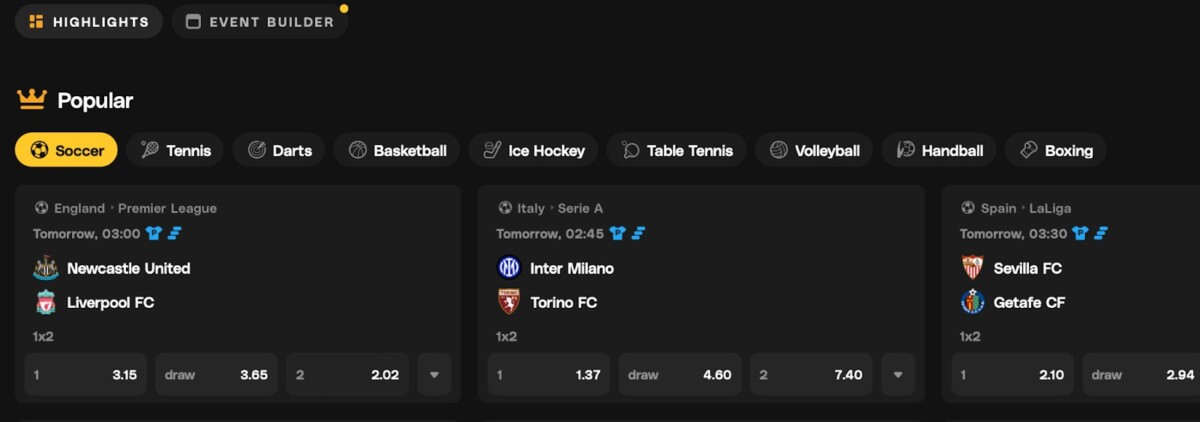Click the stats icon on Inter match
The width and height of the screenshot is (1200, 422).
(x=638, y=234)
